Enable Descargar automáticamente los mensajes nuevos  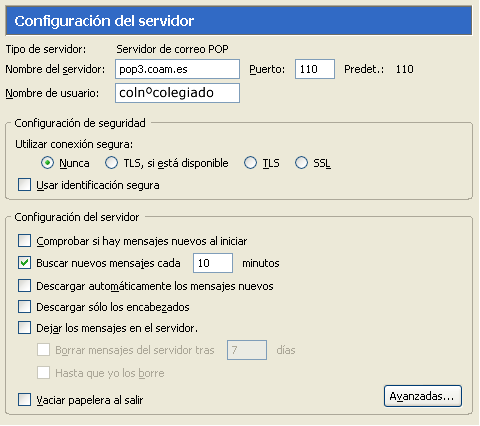tap(24, 286)
